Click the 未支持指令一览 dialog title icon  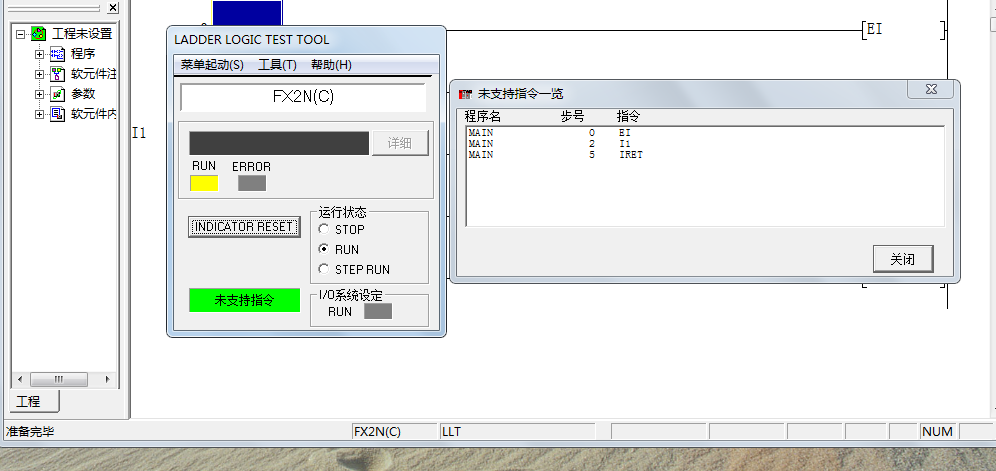pyautogui.click(x=465, y=93)
